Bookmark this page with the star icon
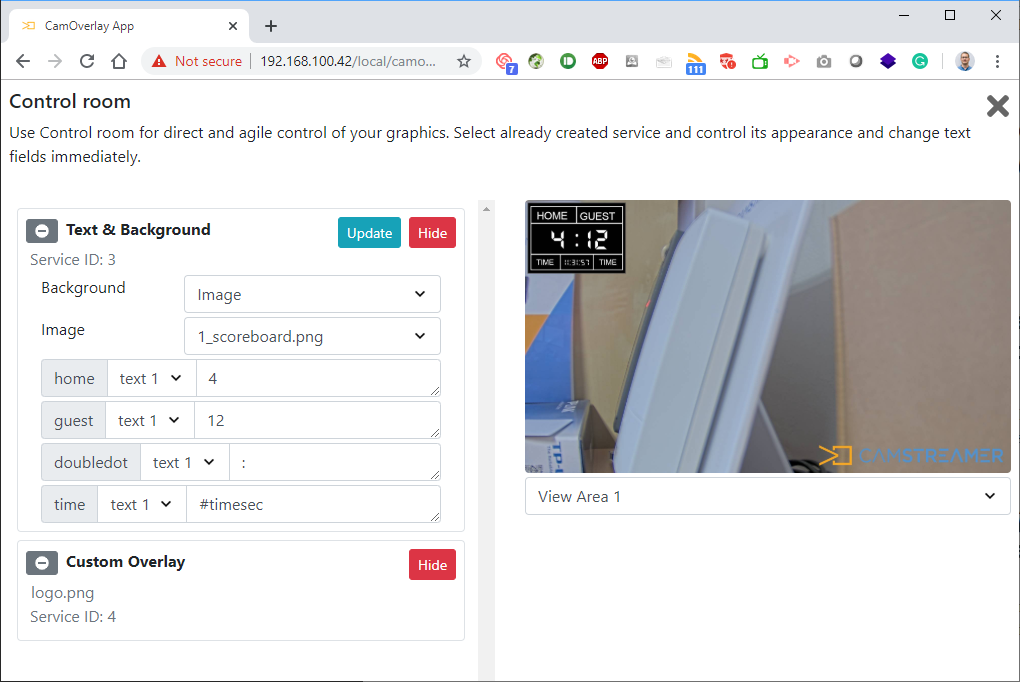Screen dimensions: 1020x682 coord(464,61)
